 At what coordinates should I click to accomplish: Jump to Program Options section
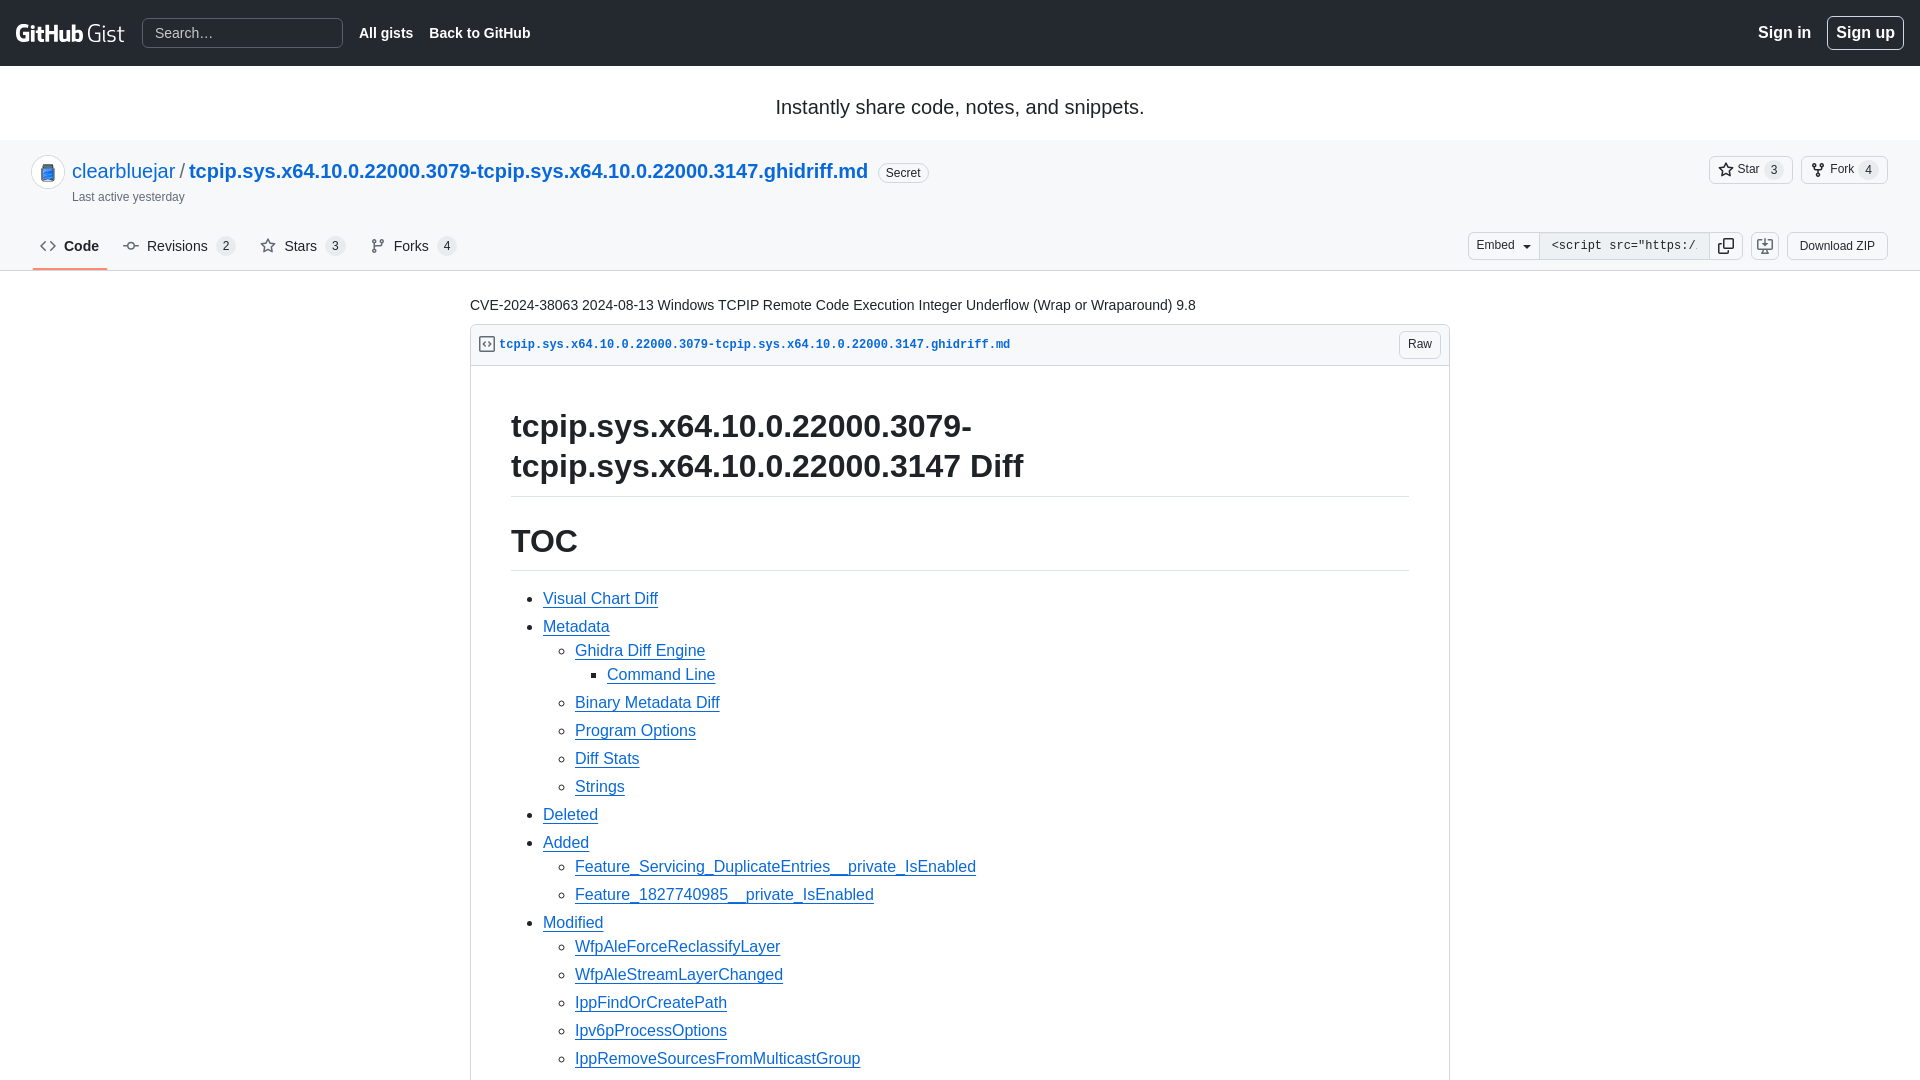635,730
